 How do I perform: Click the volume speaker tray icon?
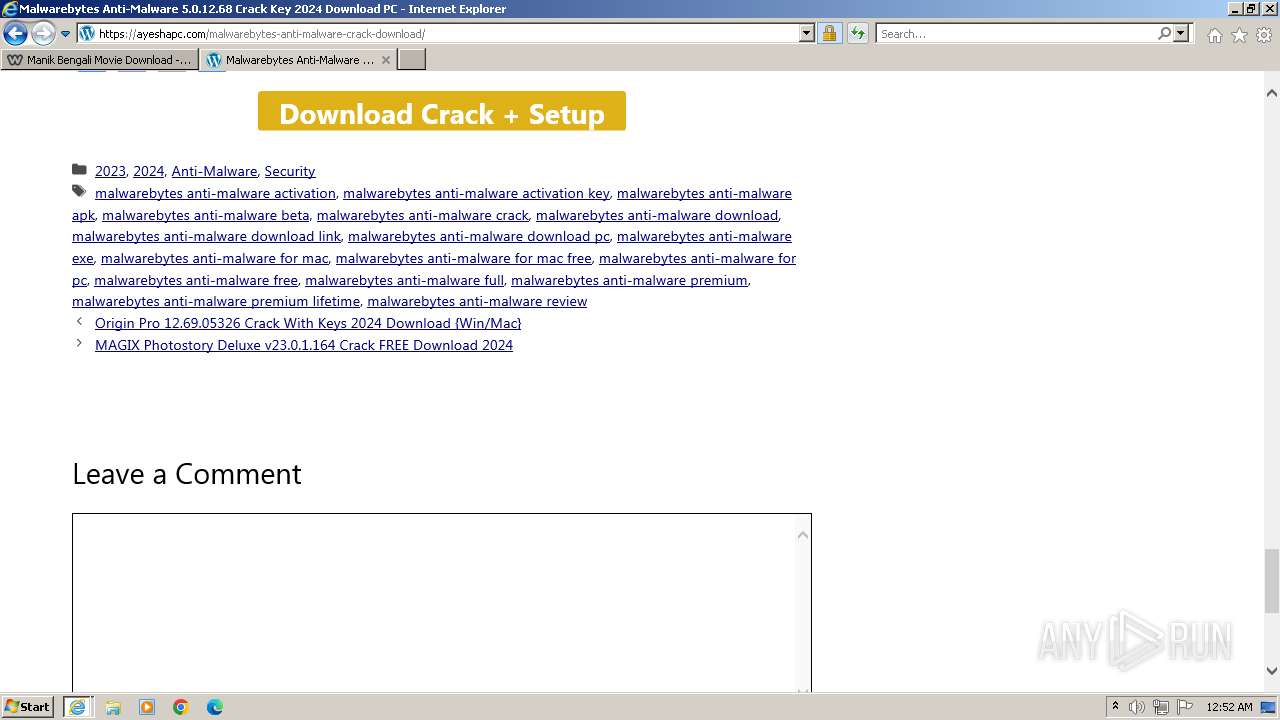(1137, 707)
